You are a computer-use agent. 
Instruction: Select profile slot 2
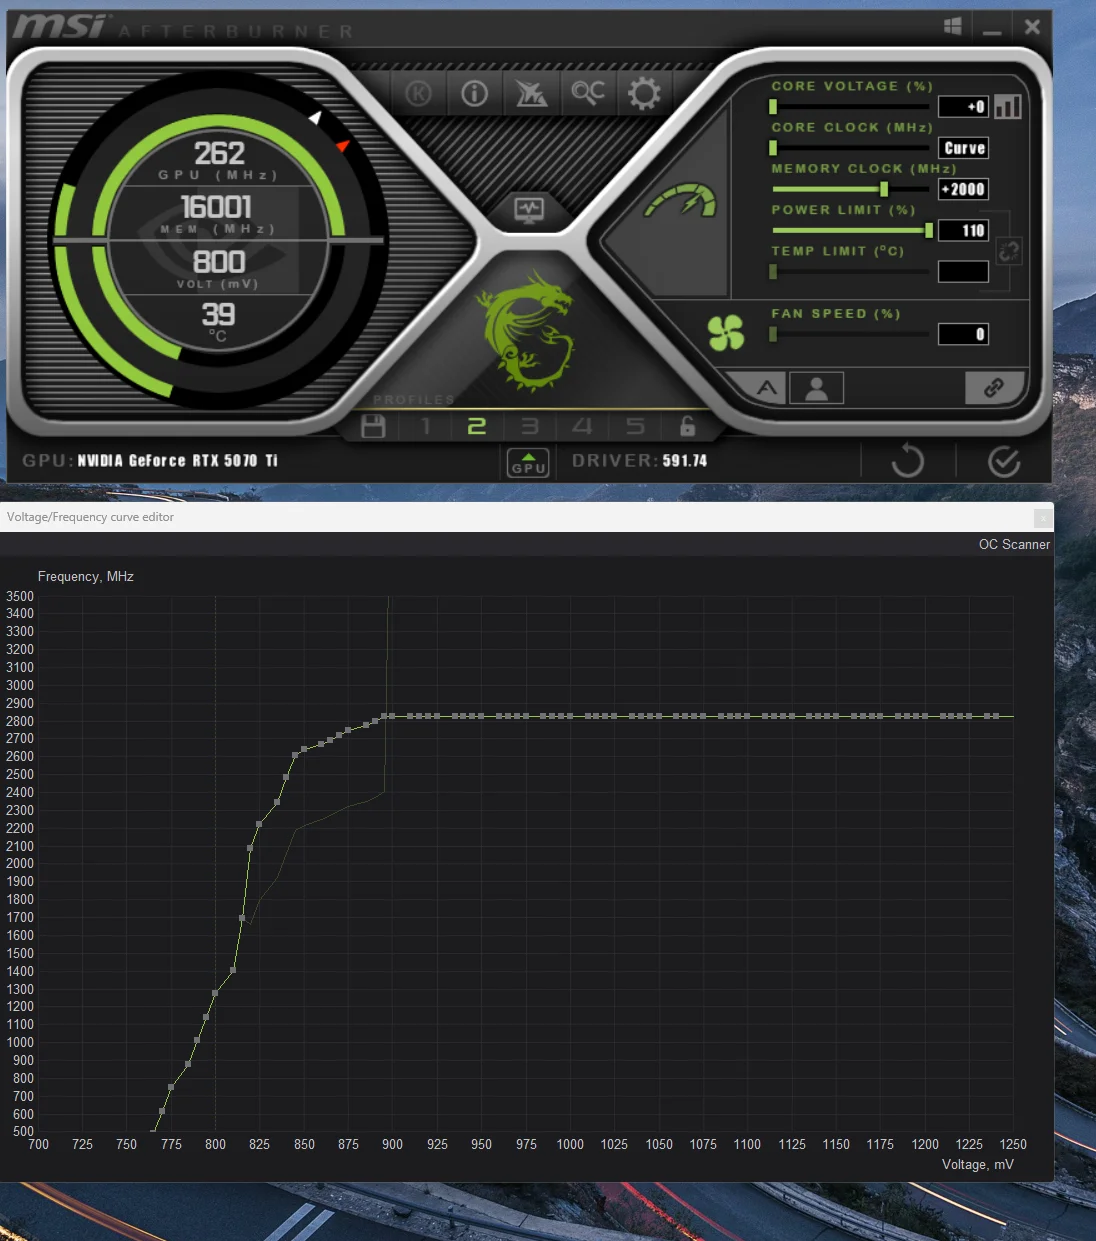[x=477, y=427]
